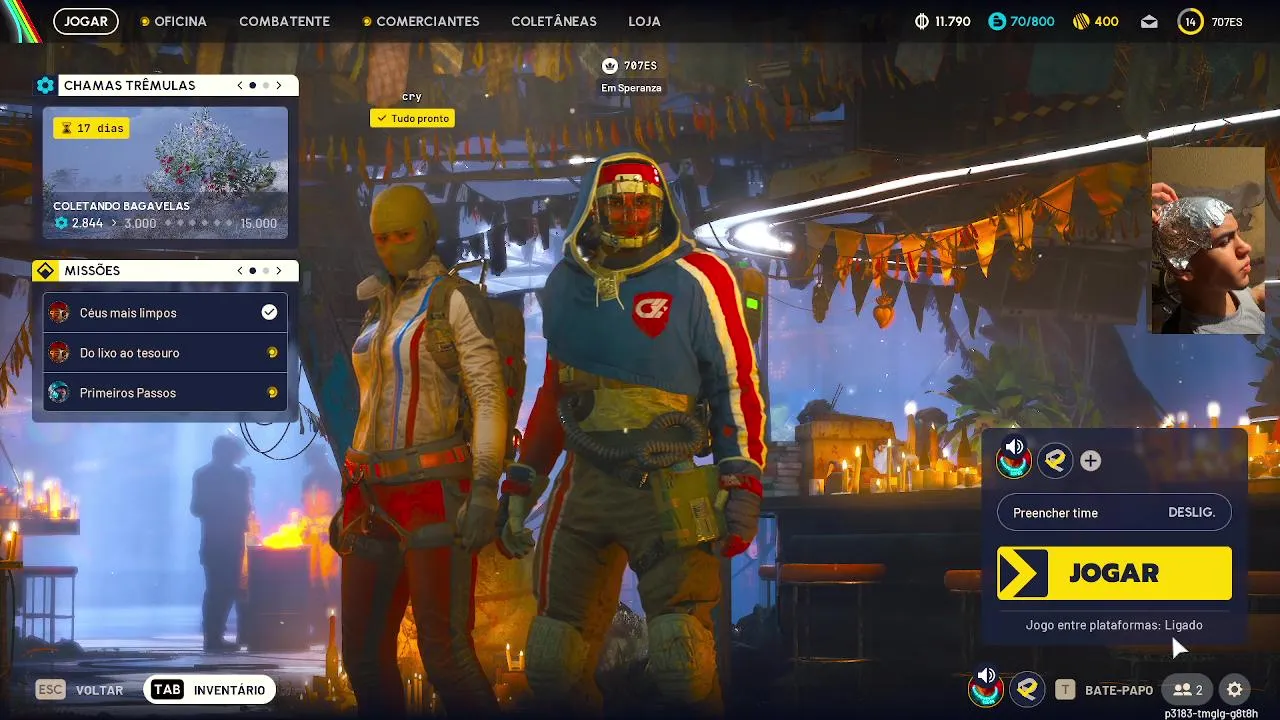
Task: Open the social list showing 2 friends
Action: tap(1188, 690)
